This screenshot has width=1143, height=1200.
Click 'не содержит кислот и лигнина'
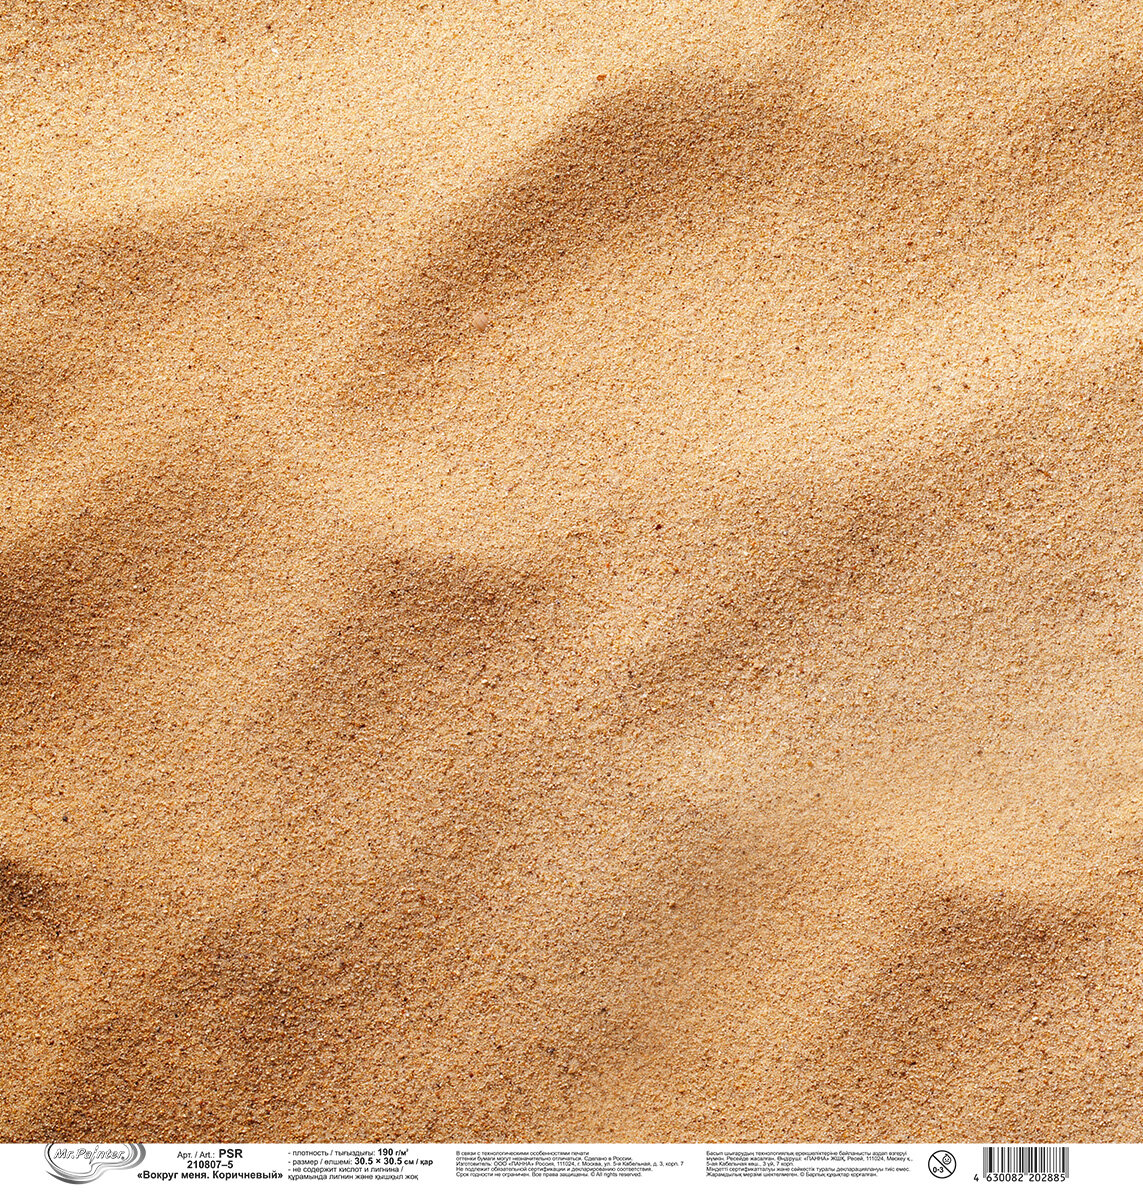pyautogui.click(x=347, y=1169)
